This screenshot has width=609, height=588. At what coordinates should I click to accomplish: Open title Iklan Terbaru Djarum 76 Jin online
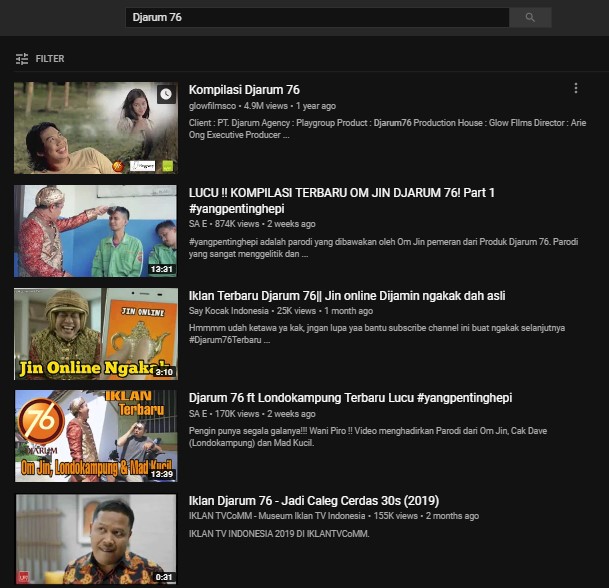(x=347, y=296)
